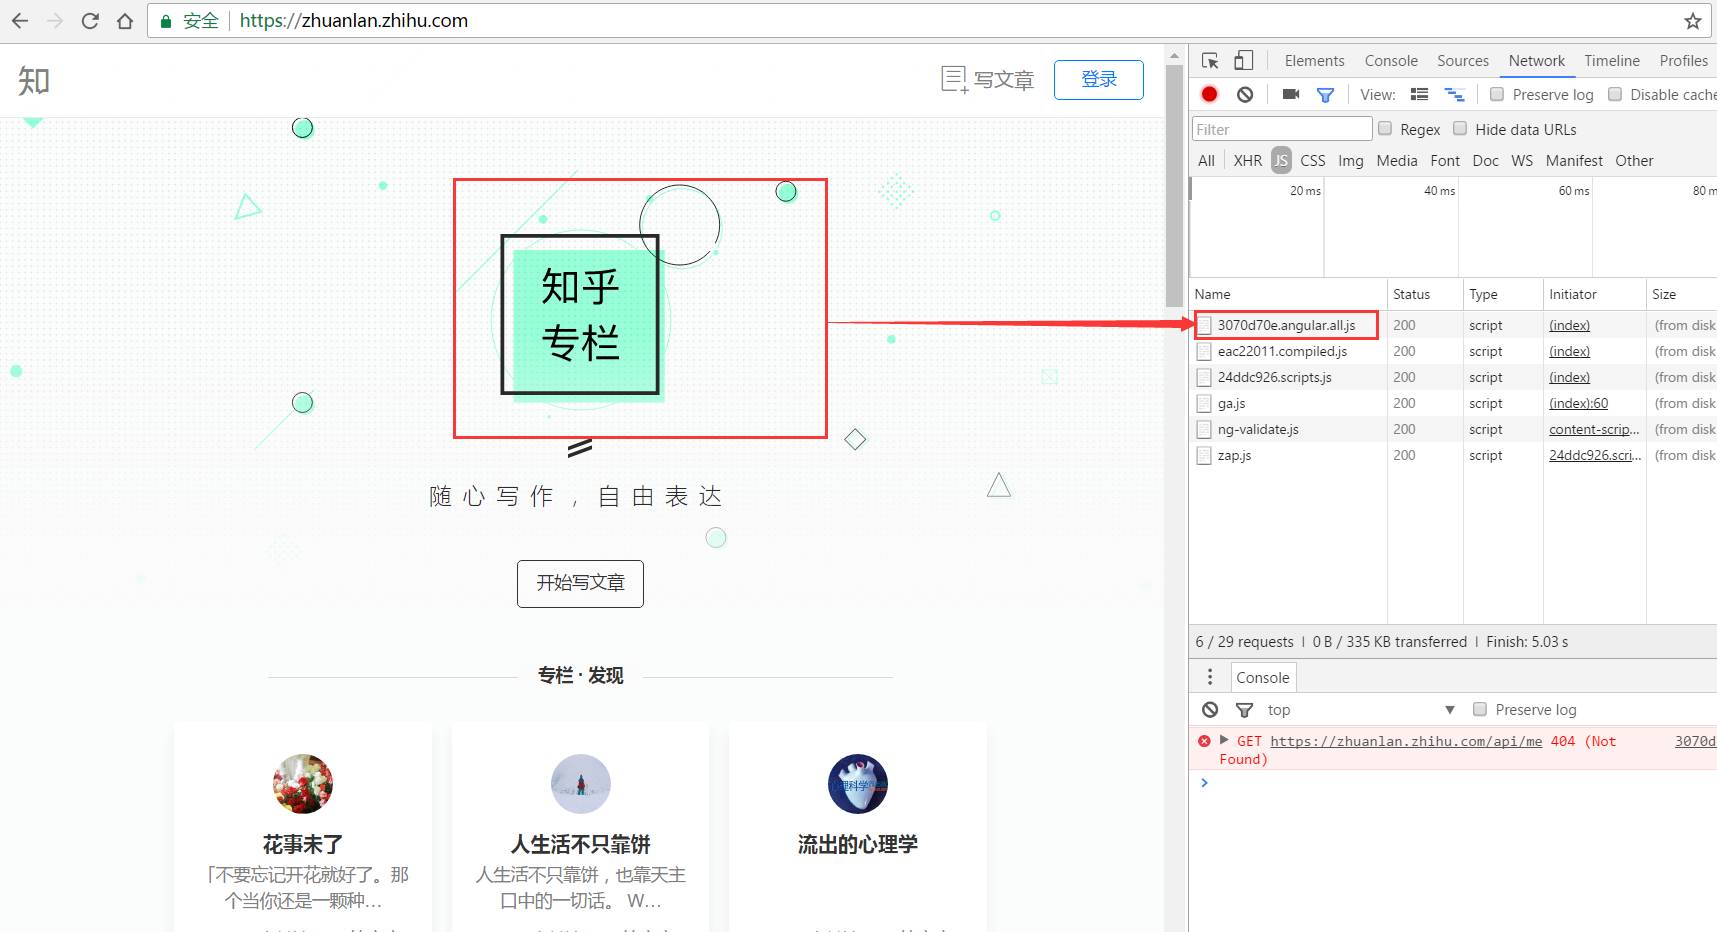The image size is (1717, 932).
Task: Open the browser home page icon
Action: [x=125, y=21]
